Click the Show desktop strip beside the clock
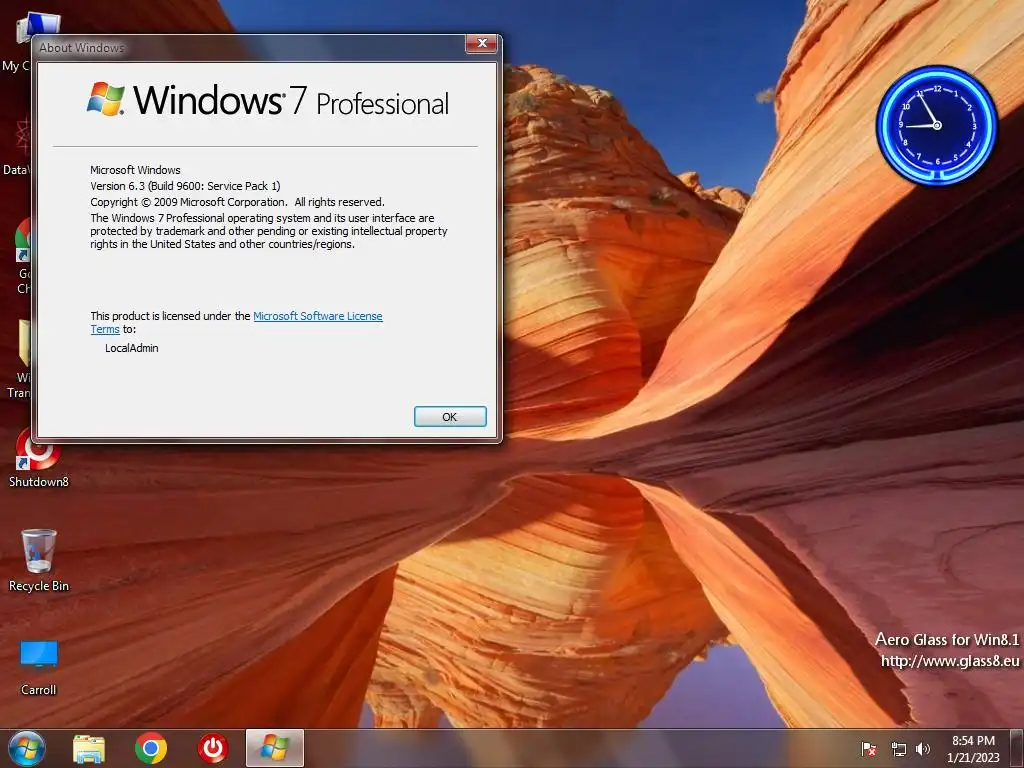 point(1016,748)
